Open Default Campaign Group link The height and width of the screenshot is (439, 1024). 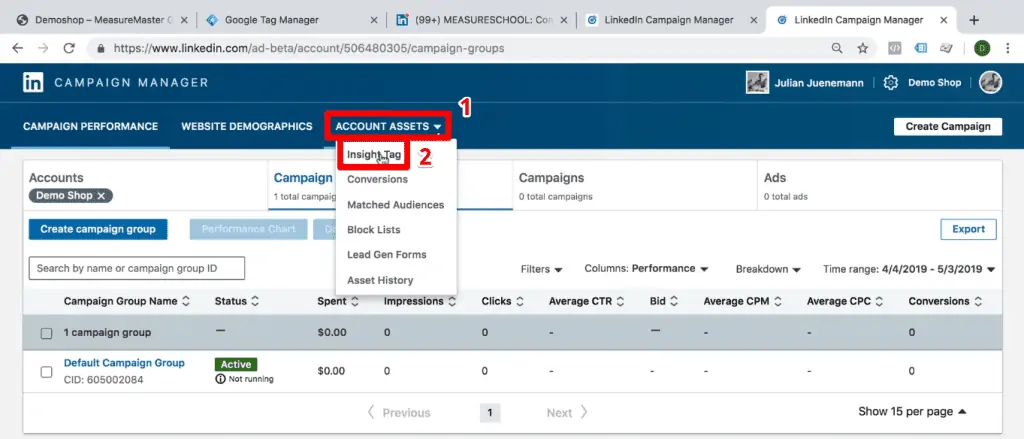pos(124,363)
